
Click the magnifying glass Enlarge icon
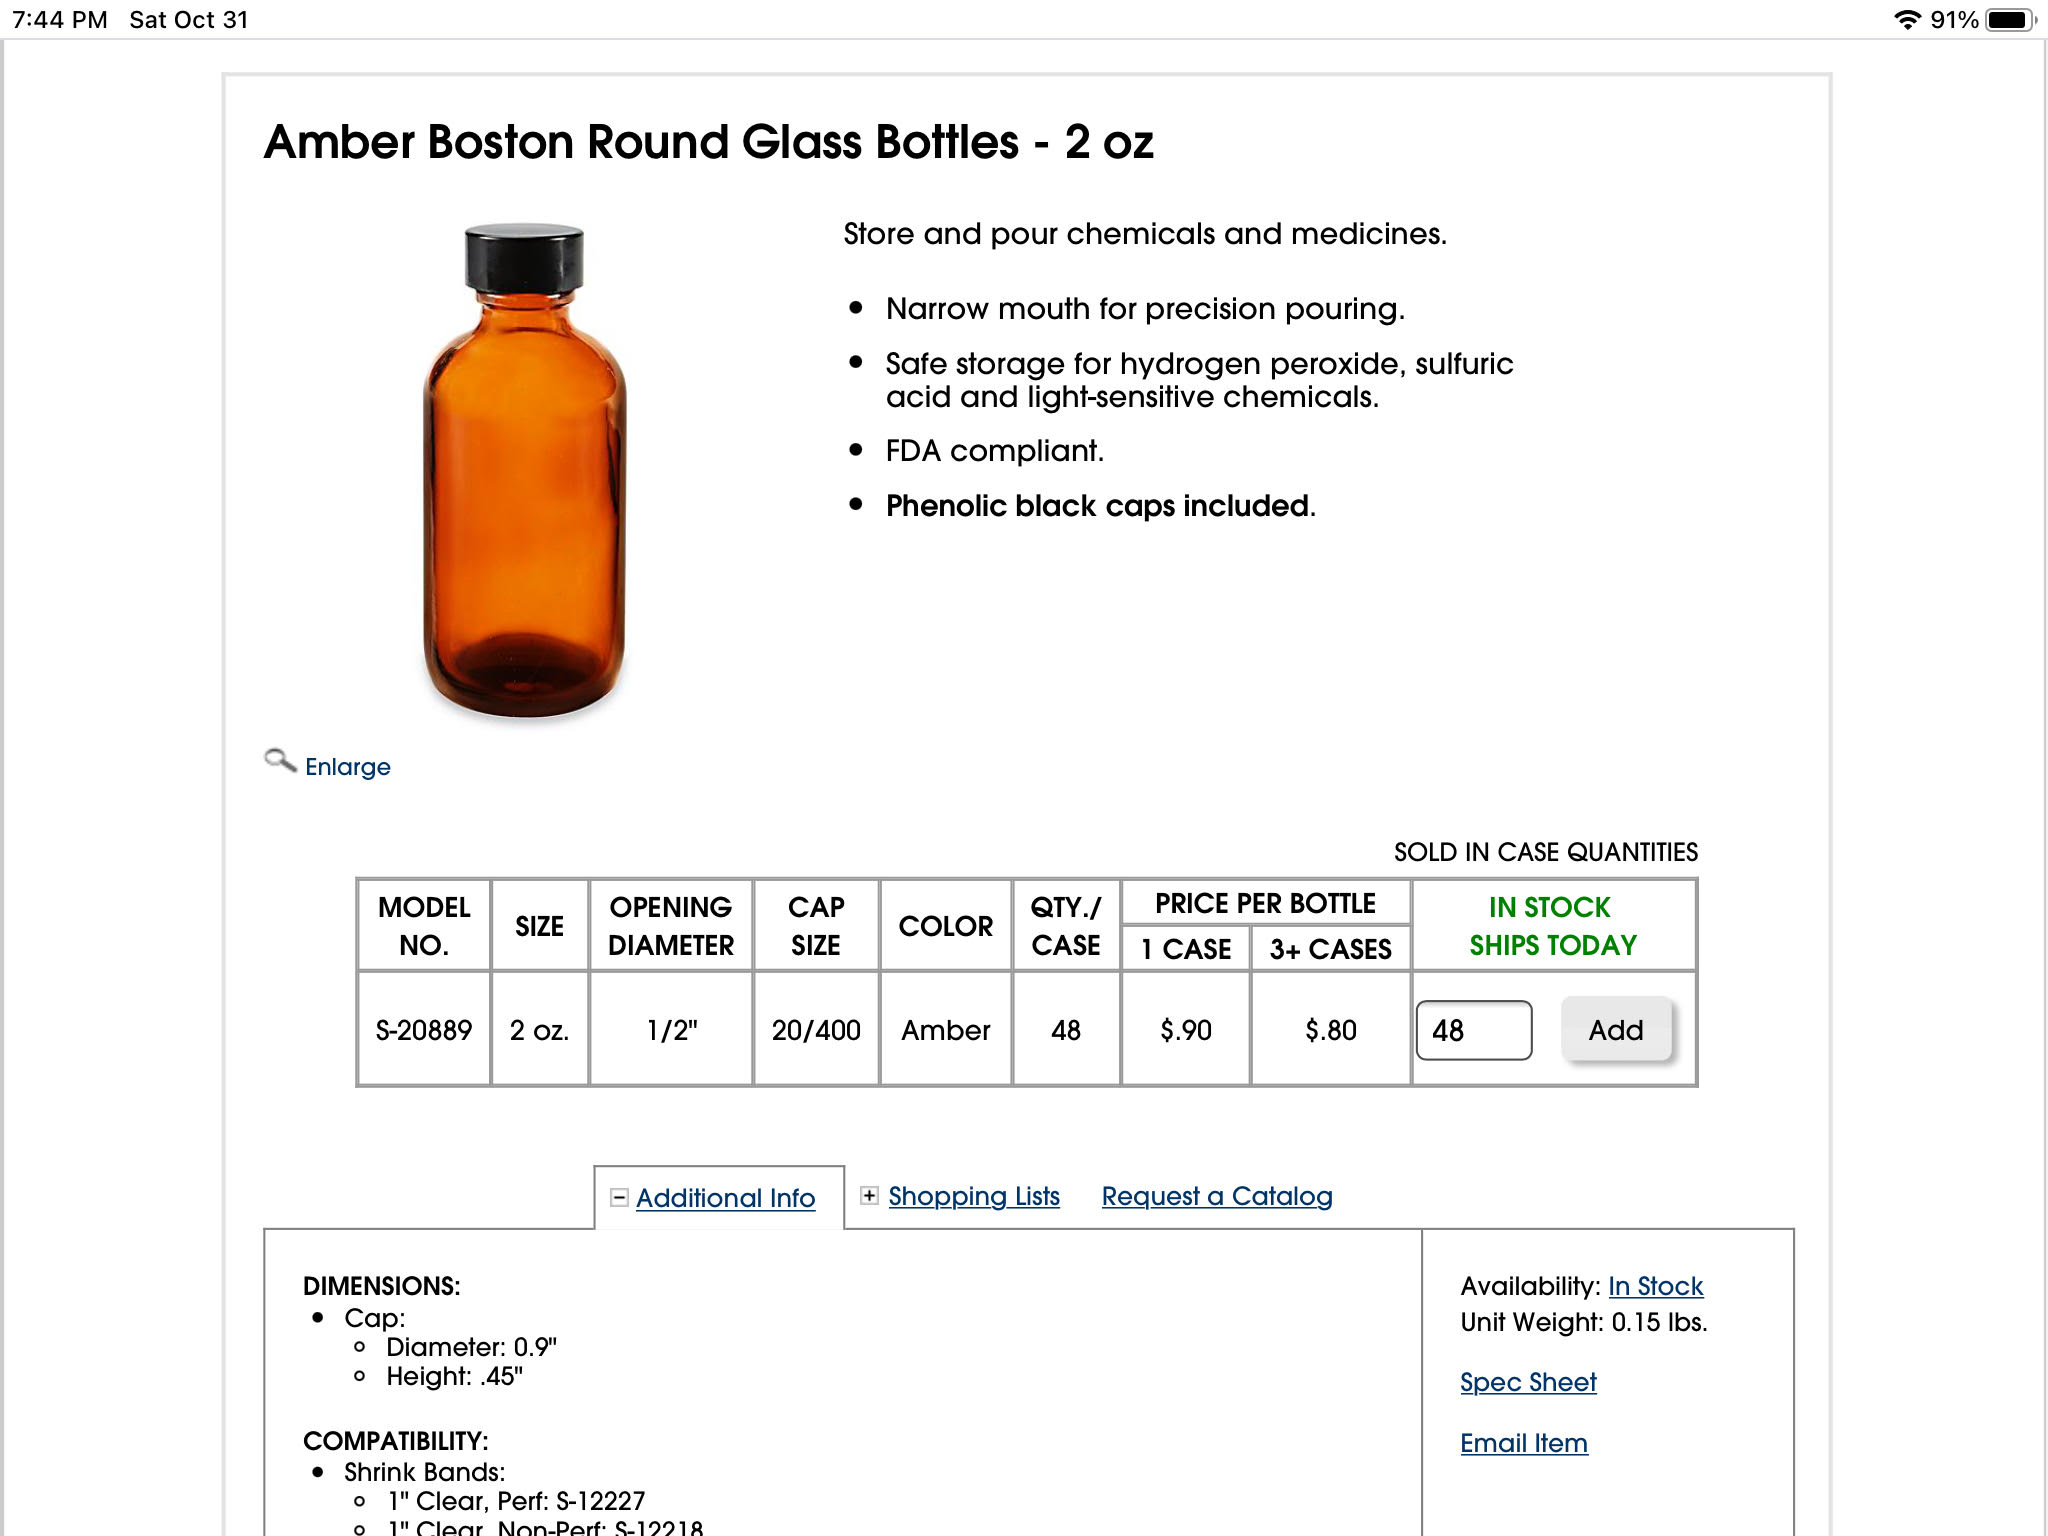point(279,761)
